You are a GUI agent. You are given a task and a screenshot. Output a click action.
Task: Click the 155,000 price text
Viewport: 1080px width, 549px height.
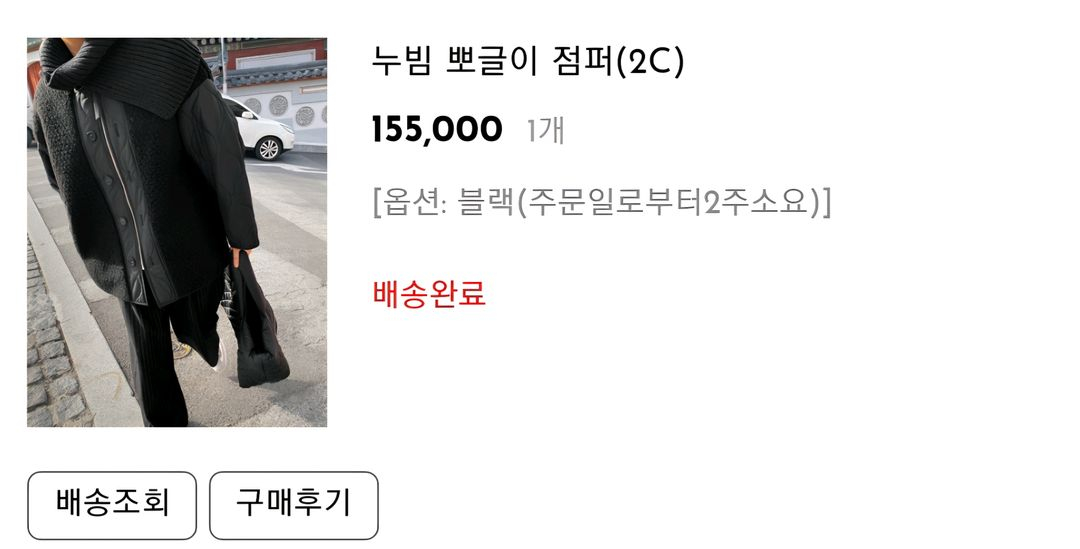point(437,130)
